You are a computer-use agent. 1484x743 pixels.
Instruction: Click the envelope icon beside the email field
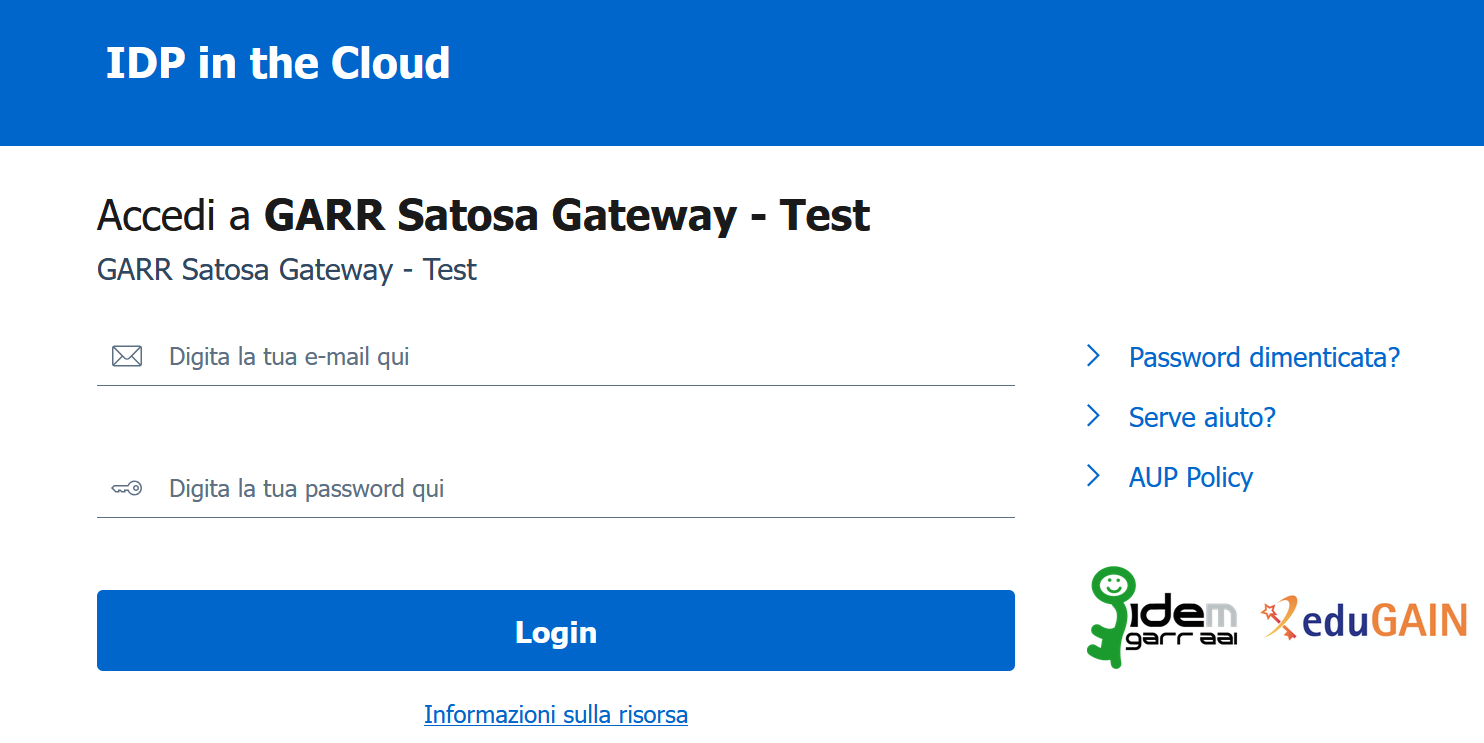126,355
